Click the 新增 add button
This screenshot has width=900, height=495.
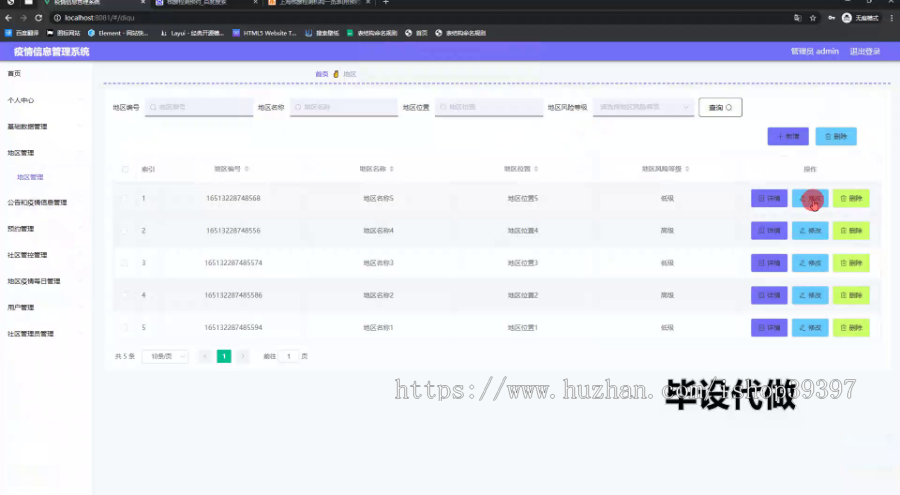pyautogui.click(x=788, y=136)
